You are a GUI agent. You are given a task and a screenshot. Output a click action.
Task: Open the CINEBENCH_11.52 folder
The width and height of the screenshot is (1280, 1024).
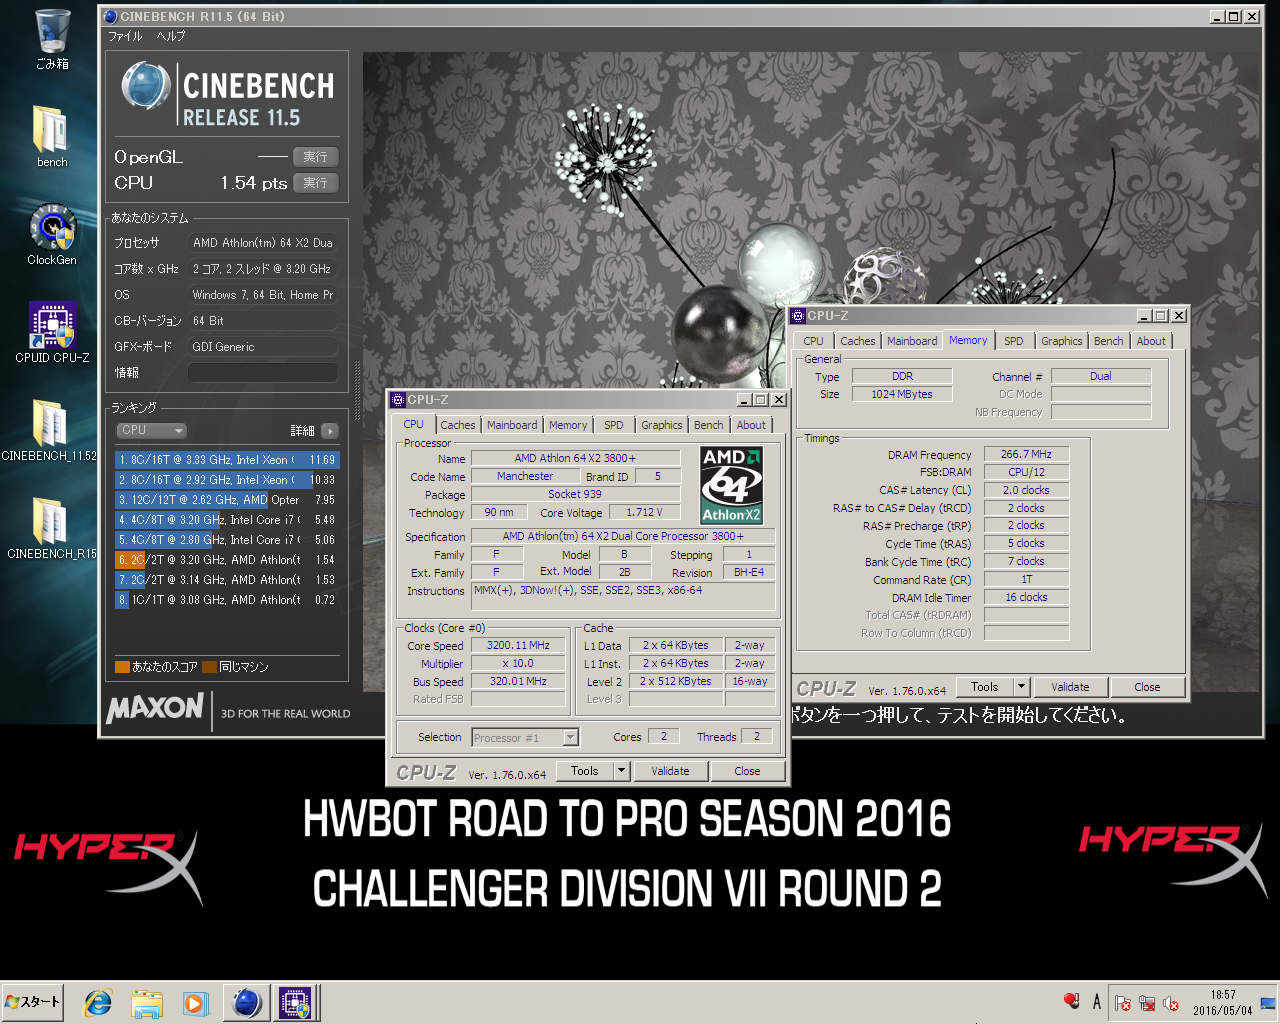point(49,430)
